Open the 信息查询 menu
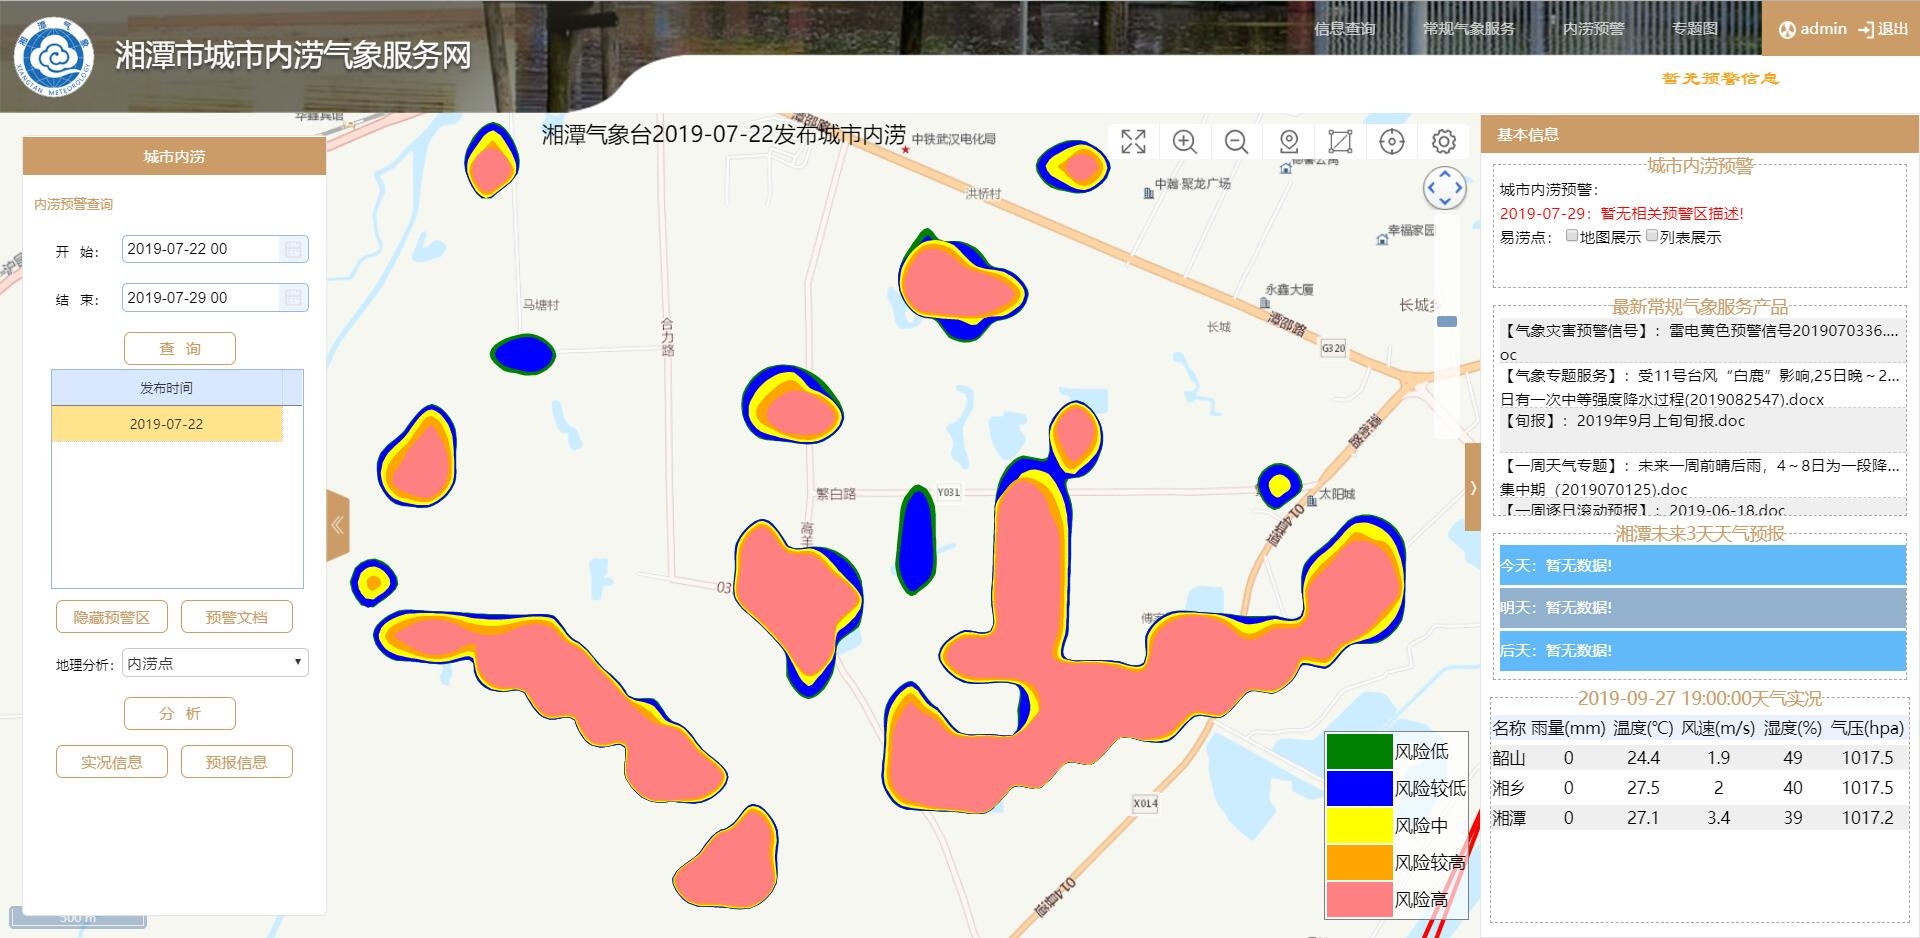Image resolution: width=1920 pixels, height=938 pixels. coord(1344,29)
